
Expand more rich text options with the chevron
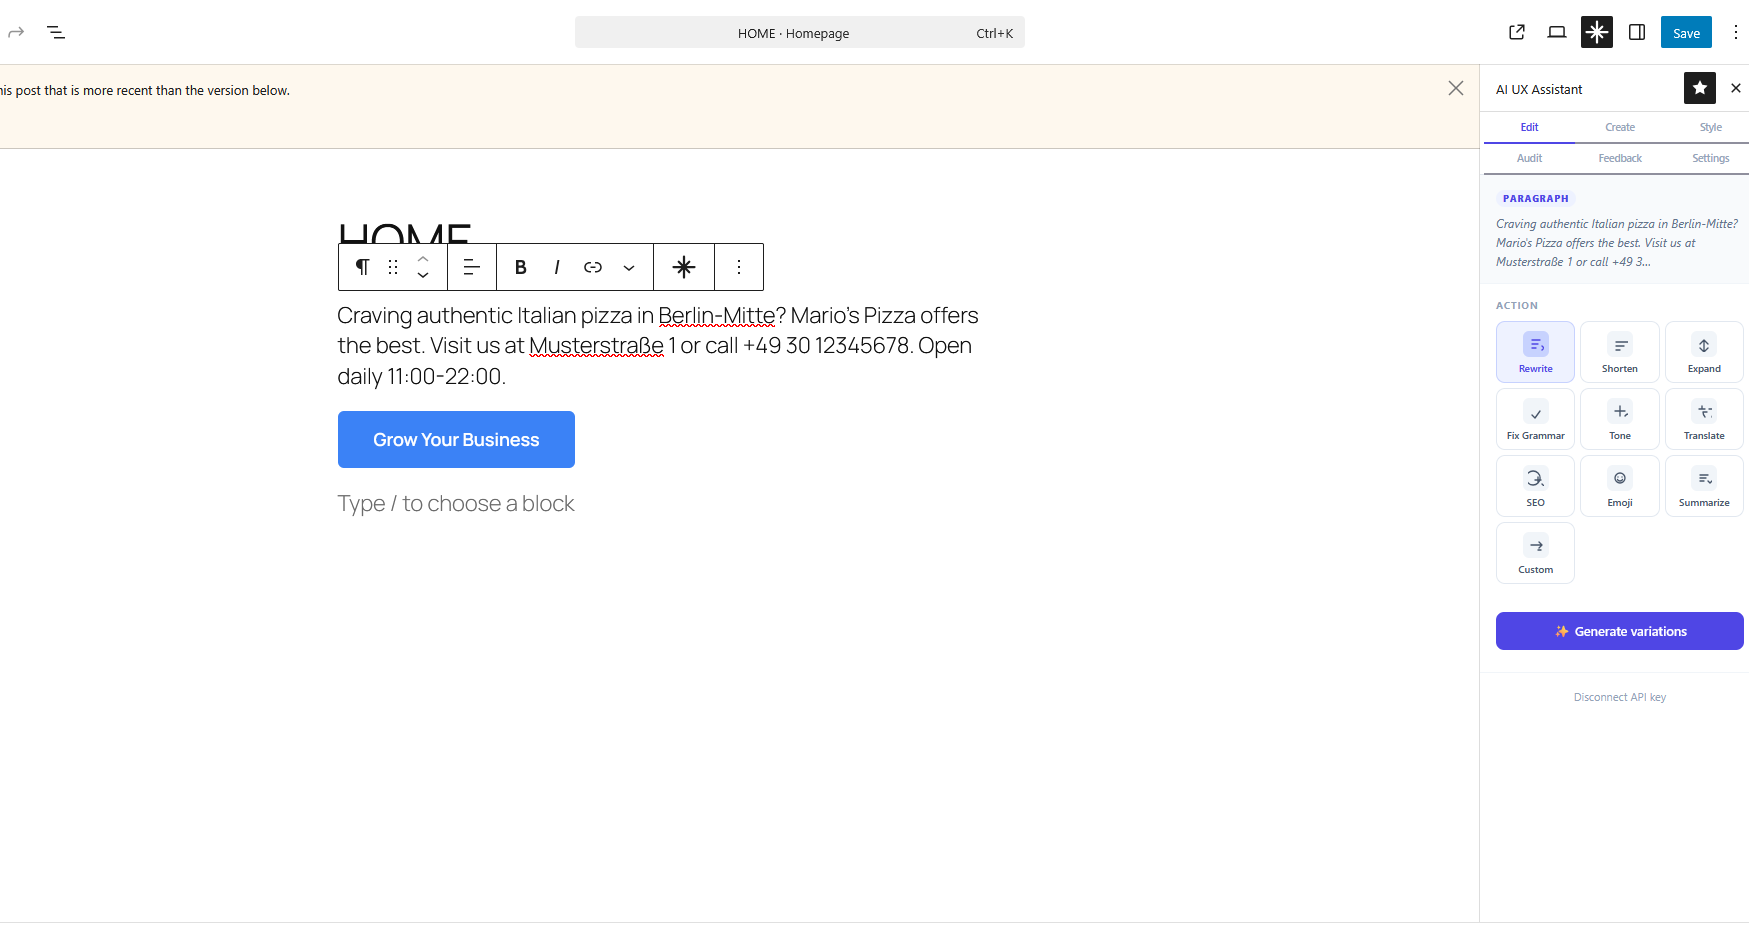629,267
